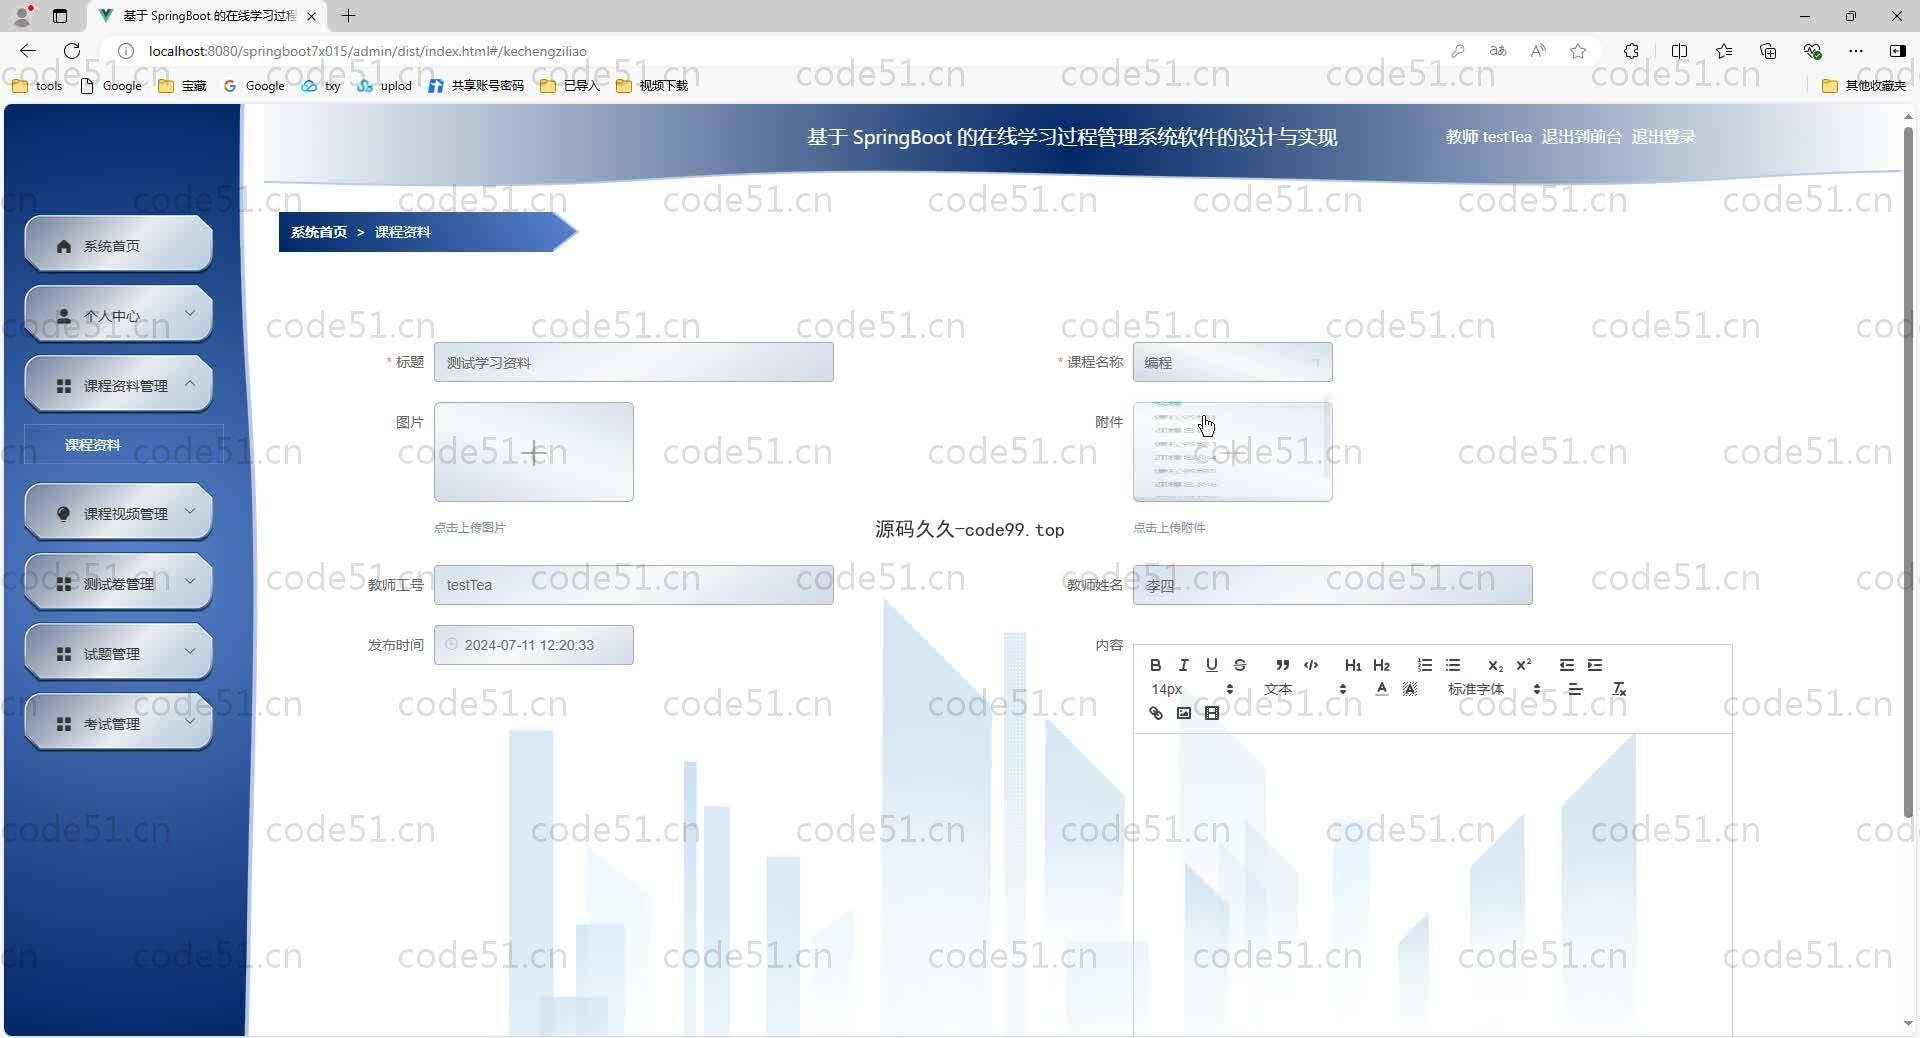The height and width of the screenshot is (1038, 1920).
Task: Click 退出到前台 link in header
Action: 1581,137
